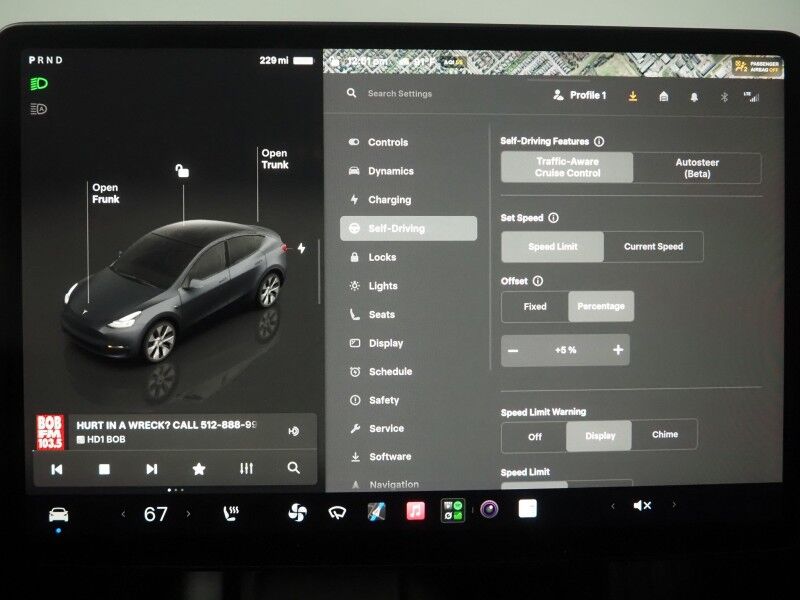Open audio equalizer settings
Image resolution: width=800 pixels, height=600 pixels.
[246, 468]
